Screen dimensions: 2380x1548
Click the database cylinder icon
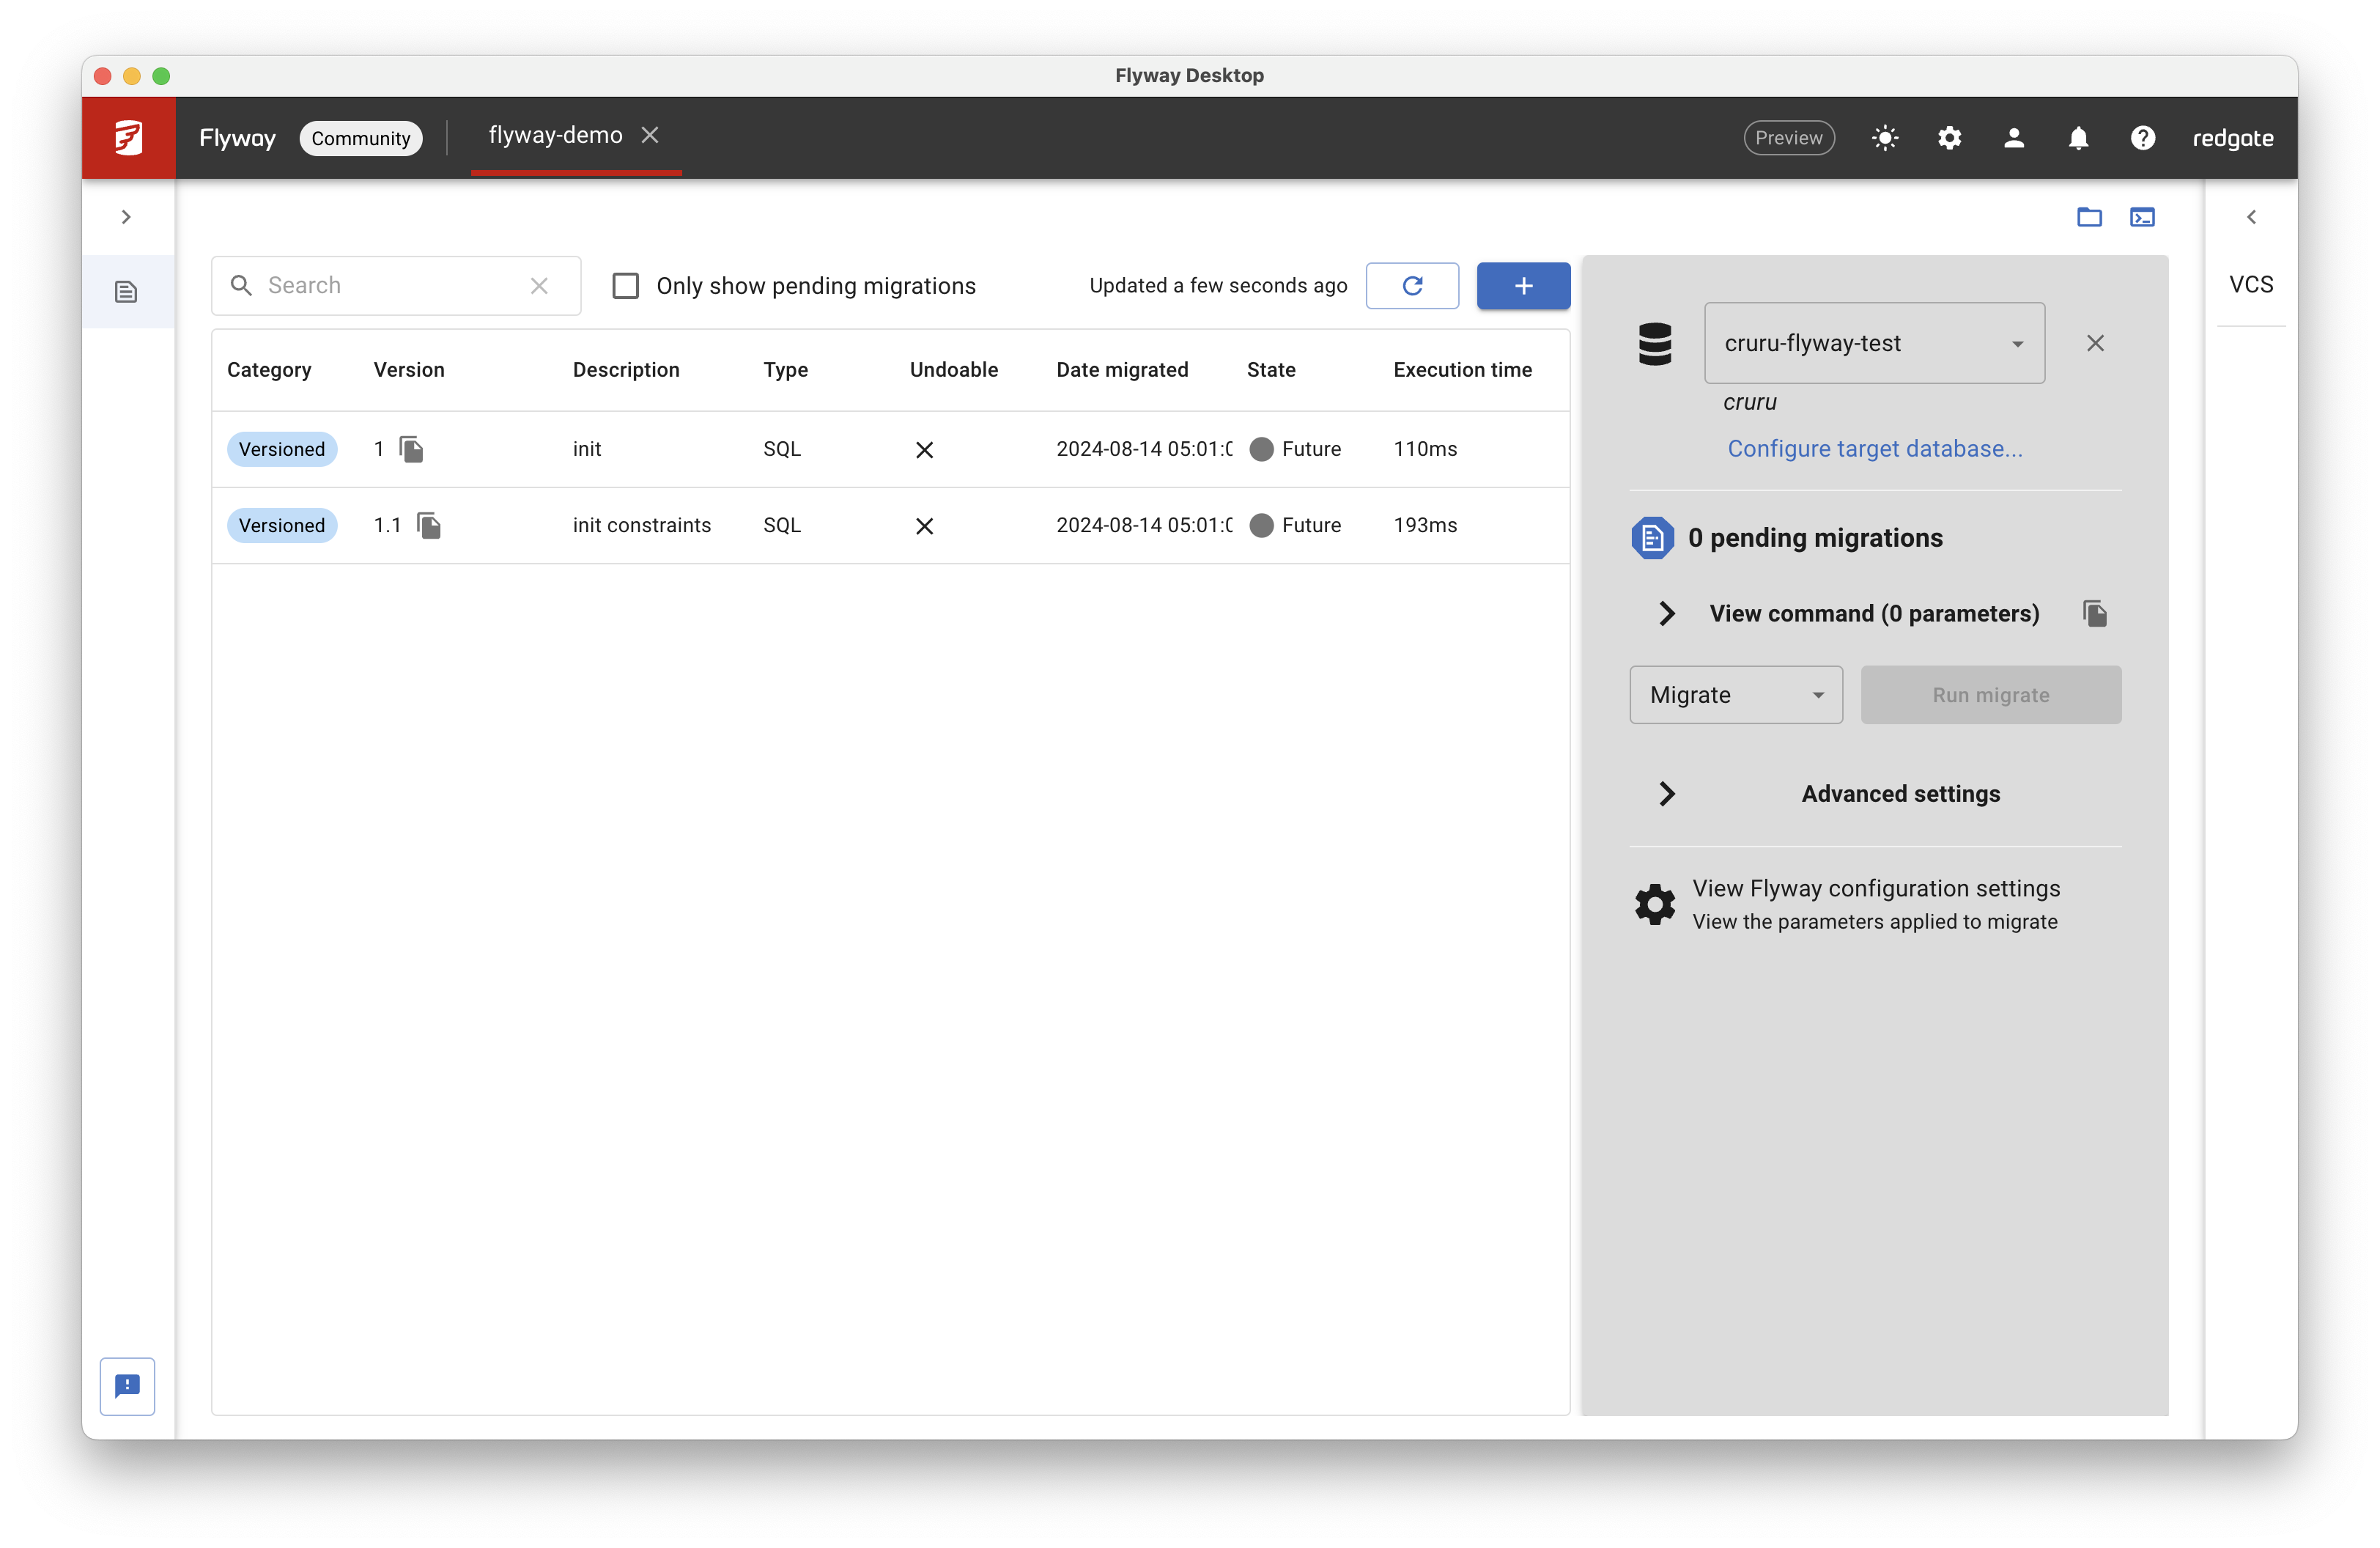point(1654,343)
